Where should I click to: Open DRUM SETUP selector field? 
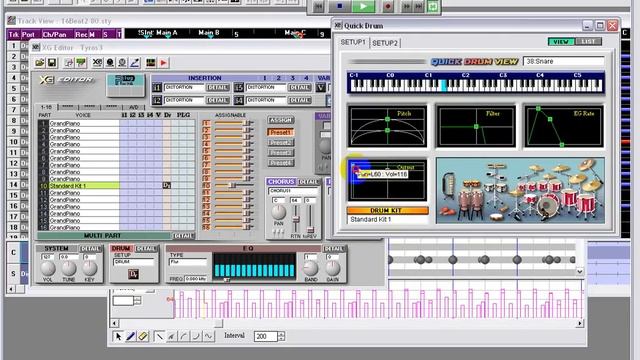point(133,262)
